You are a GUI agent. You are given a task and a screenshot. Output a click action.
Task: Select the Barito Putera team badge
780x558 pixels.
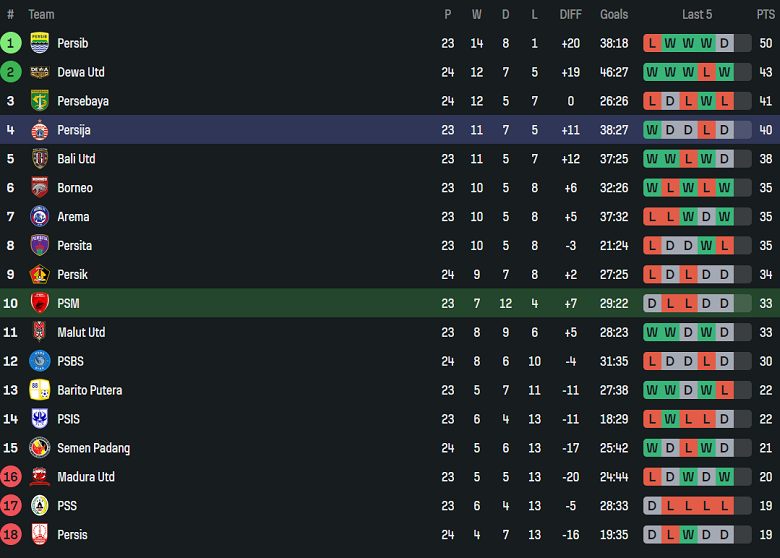[40, 390]
